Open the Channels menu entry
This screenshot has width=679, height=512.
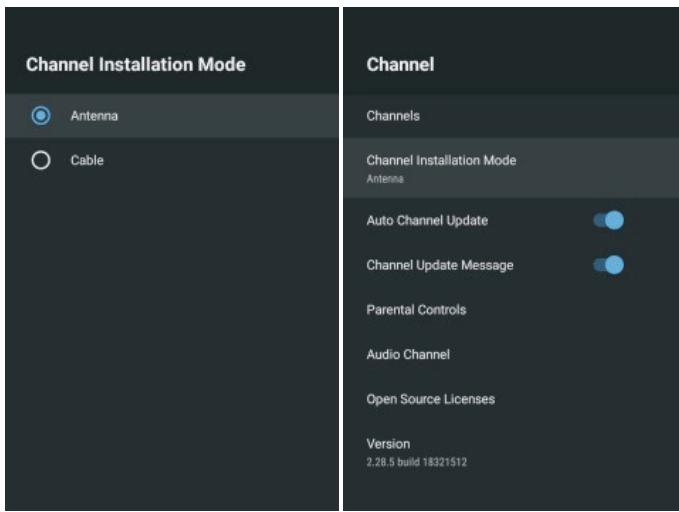point(511,116)
